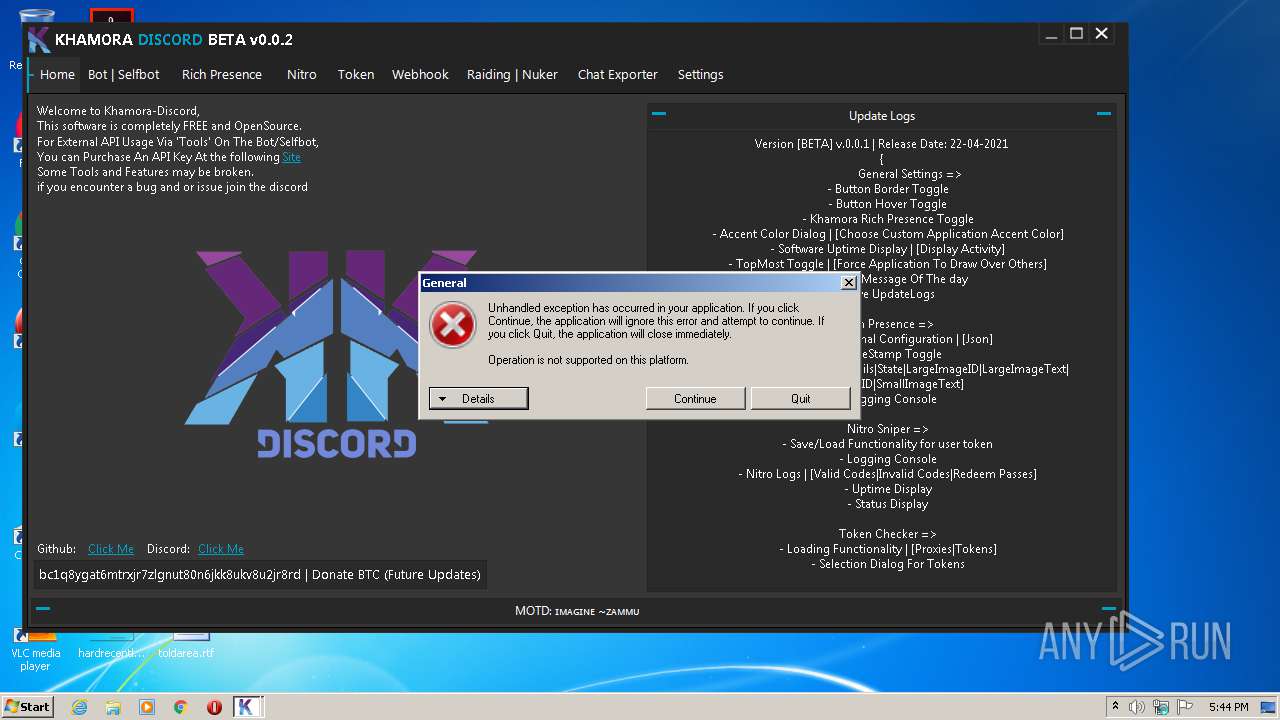Close the General error dialog
Image resolution: width=1280 pixels, height=720 pixels.
(x=848, y=283)
